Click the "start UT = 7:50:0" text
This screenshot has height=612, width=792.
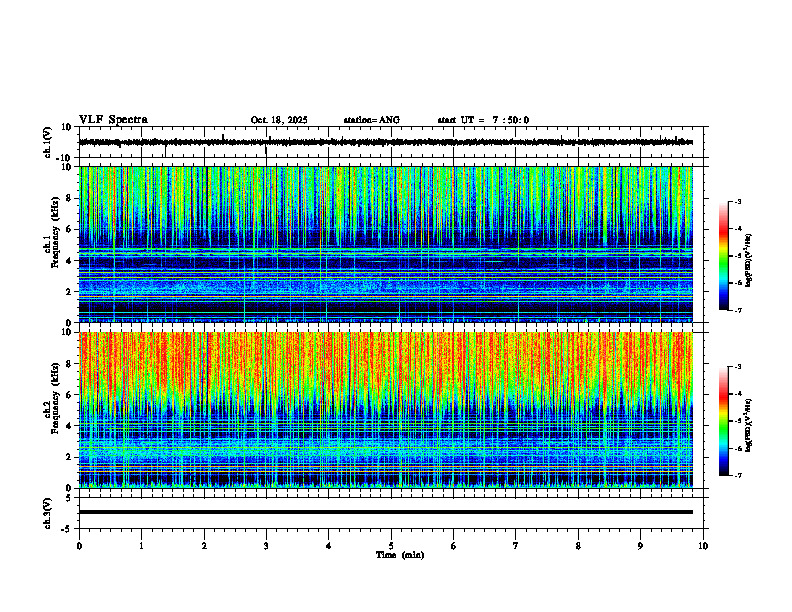[483, 120]
